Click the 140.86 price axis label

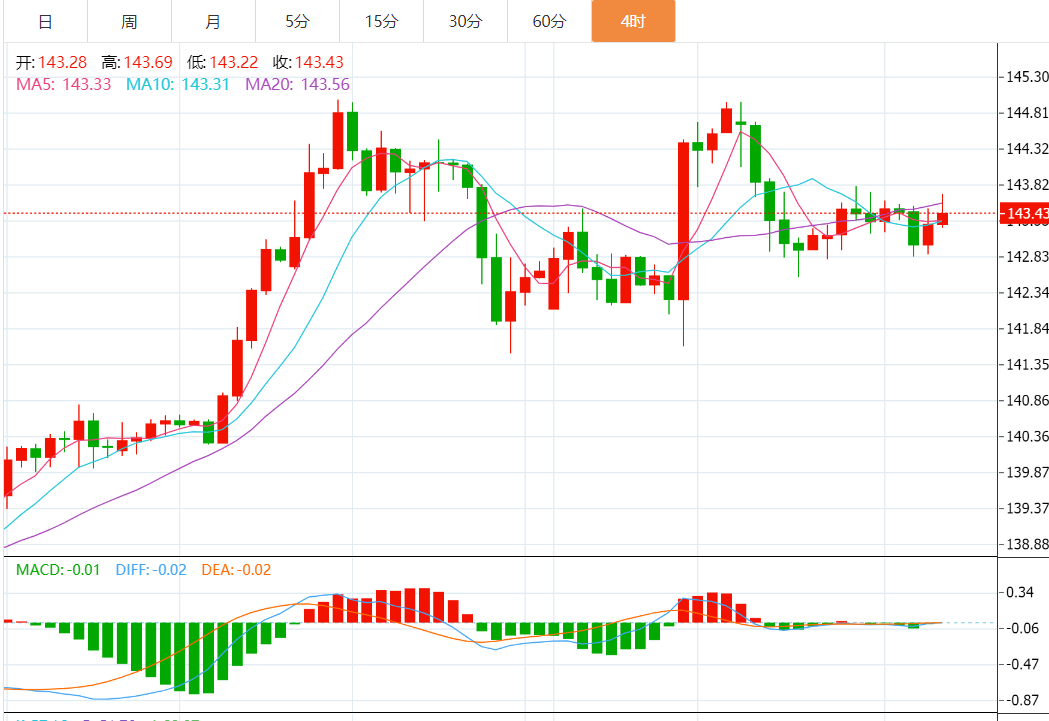pyautogui.click(x=1027, y=401)
